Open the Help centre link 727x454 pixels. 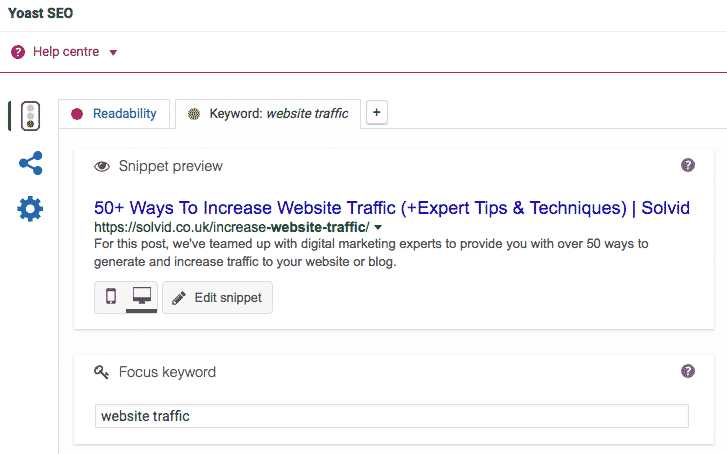pyautogui.click(x=66, y=51)
